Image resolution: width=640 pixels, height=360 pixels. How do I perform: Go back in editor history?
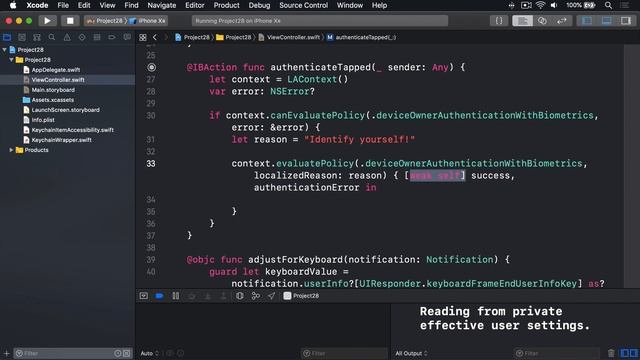coord(155,37)
